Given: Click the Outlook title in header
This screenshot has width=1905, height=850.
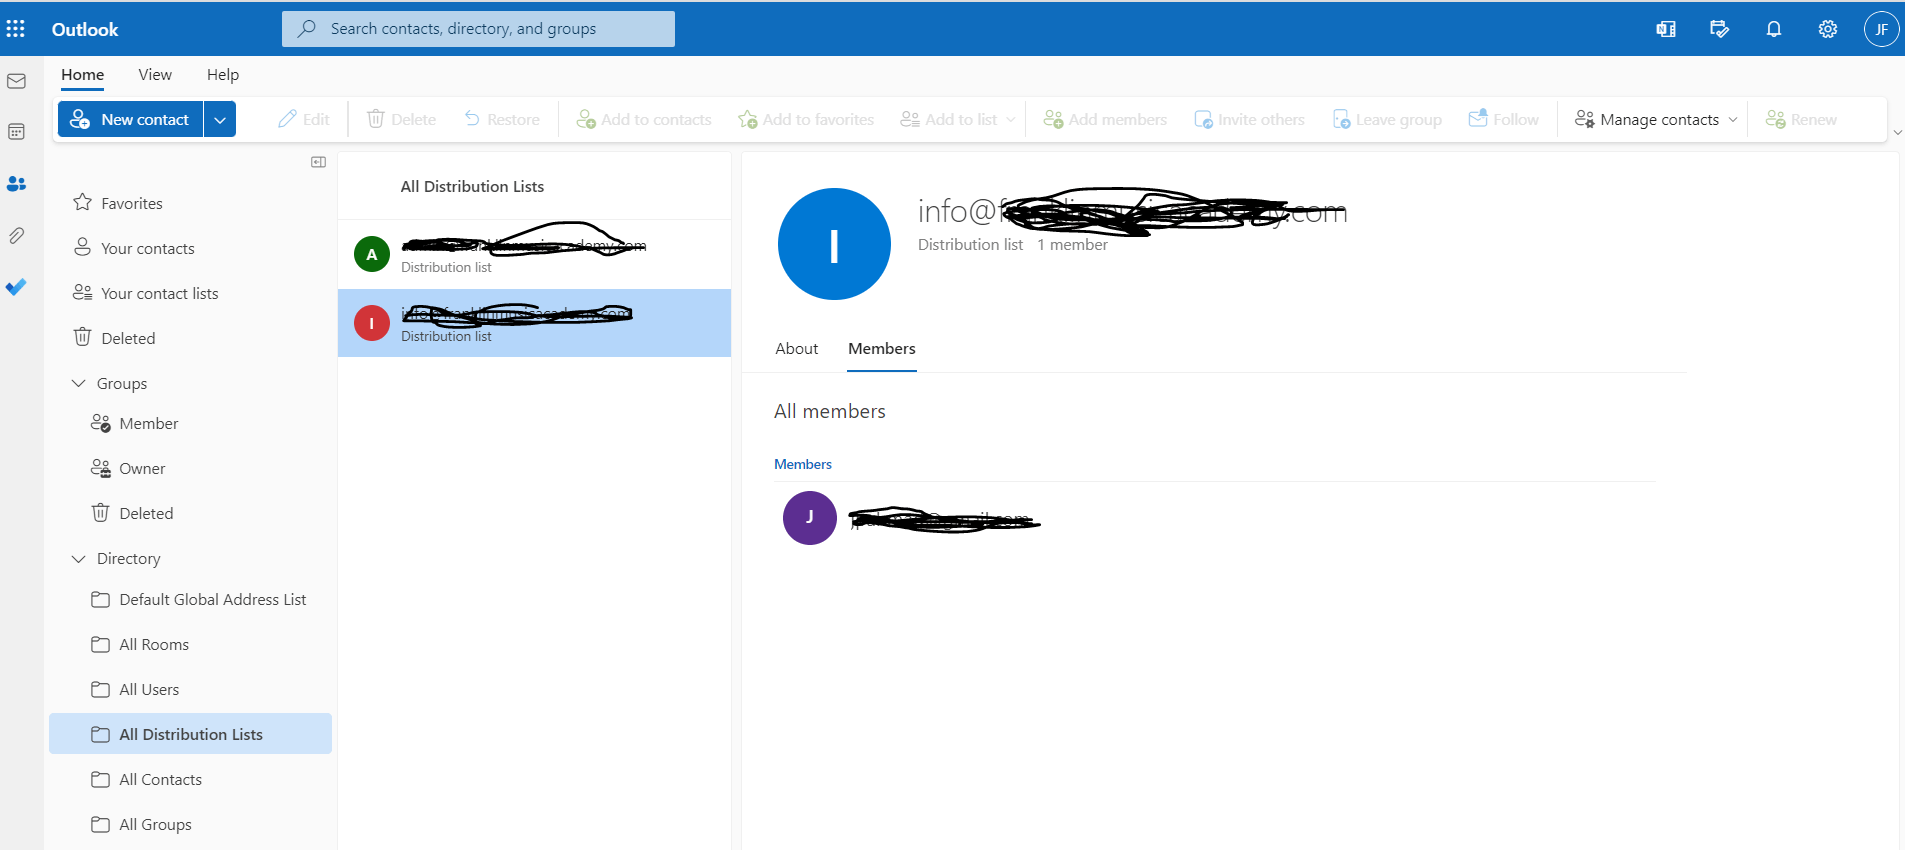Looking at the screenshot, I should 85,29.
